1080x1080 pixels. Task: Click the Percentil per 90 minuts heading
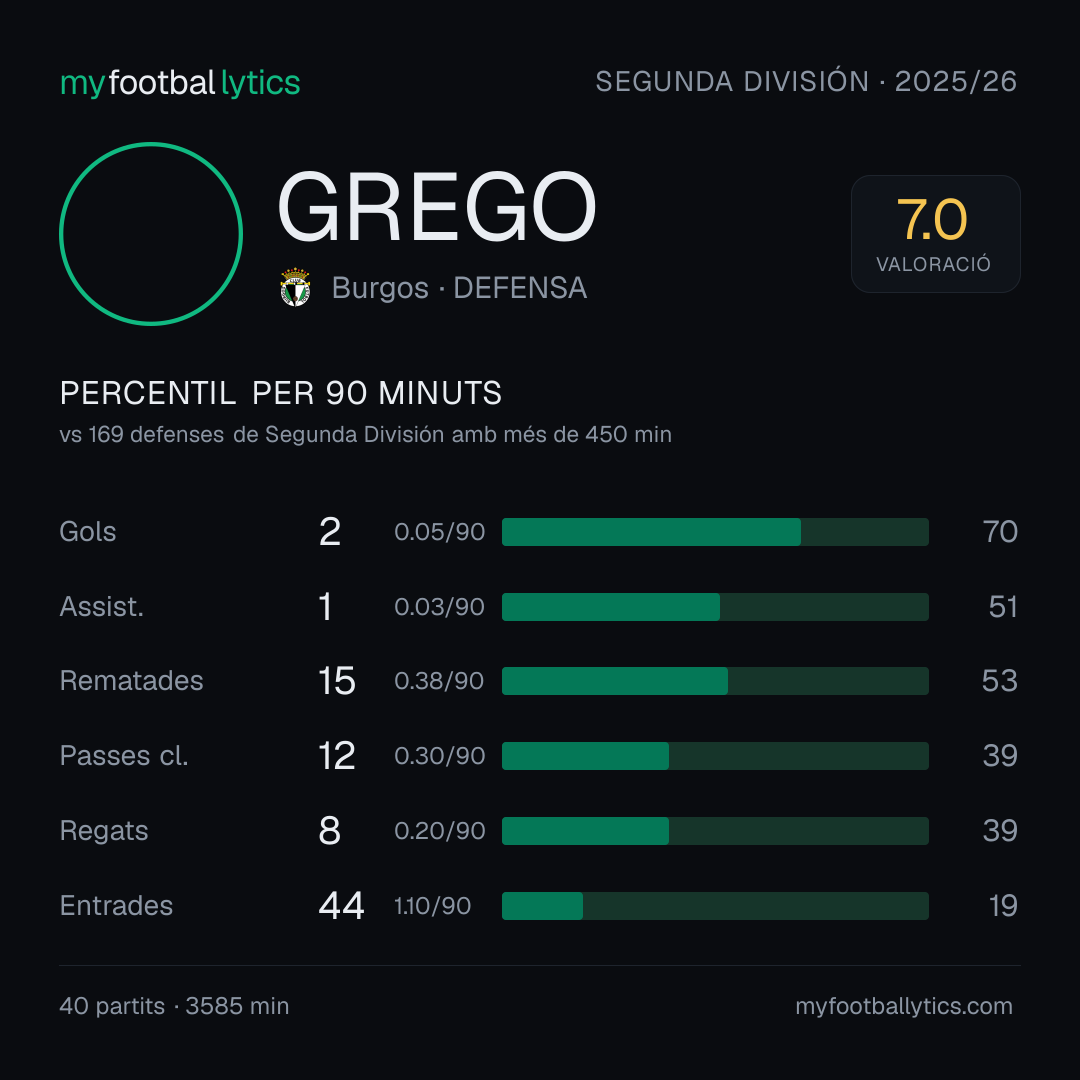[x=280, y=393]
